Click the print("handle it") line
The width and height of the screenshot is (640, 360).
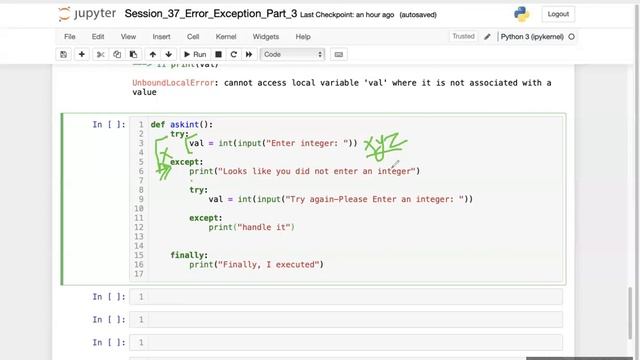251,227
